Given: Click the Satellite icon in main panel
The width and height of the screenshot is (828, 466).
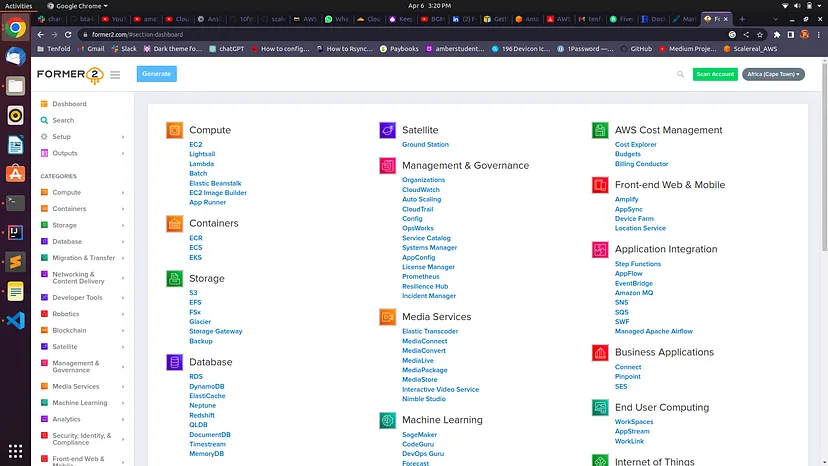Looking at the screenshot, I should [x=387, y=130].
